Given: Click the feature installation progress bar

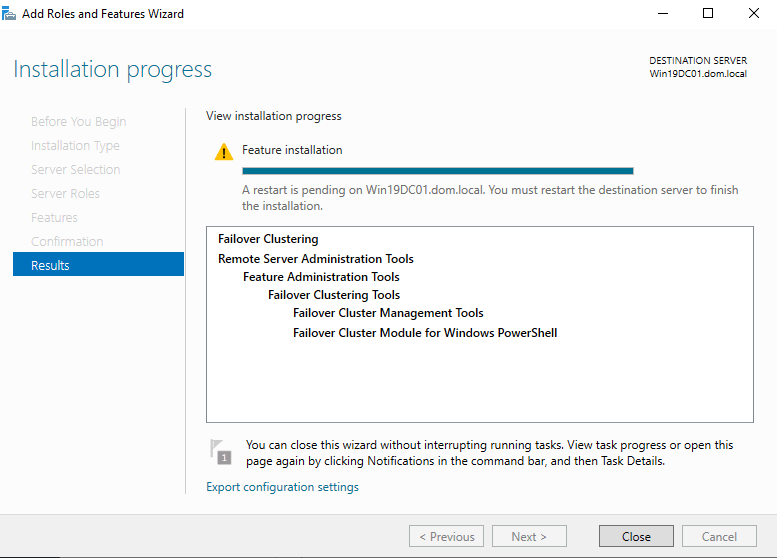Looking at the screenshot, I should tap(437, 171).
